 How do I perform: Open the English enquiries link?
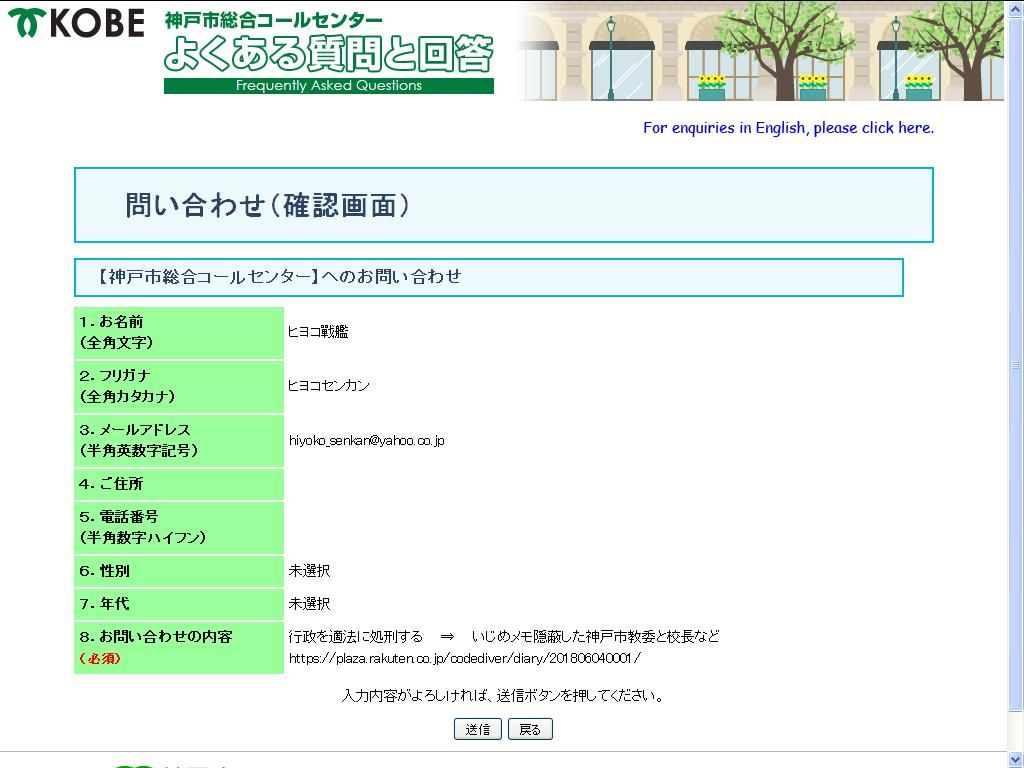[788, 128]
